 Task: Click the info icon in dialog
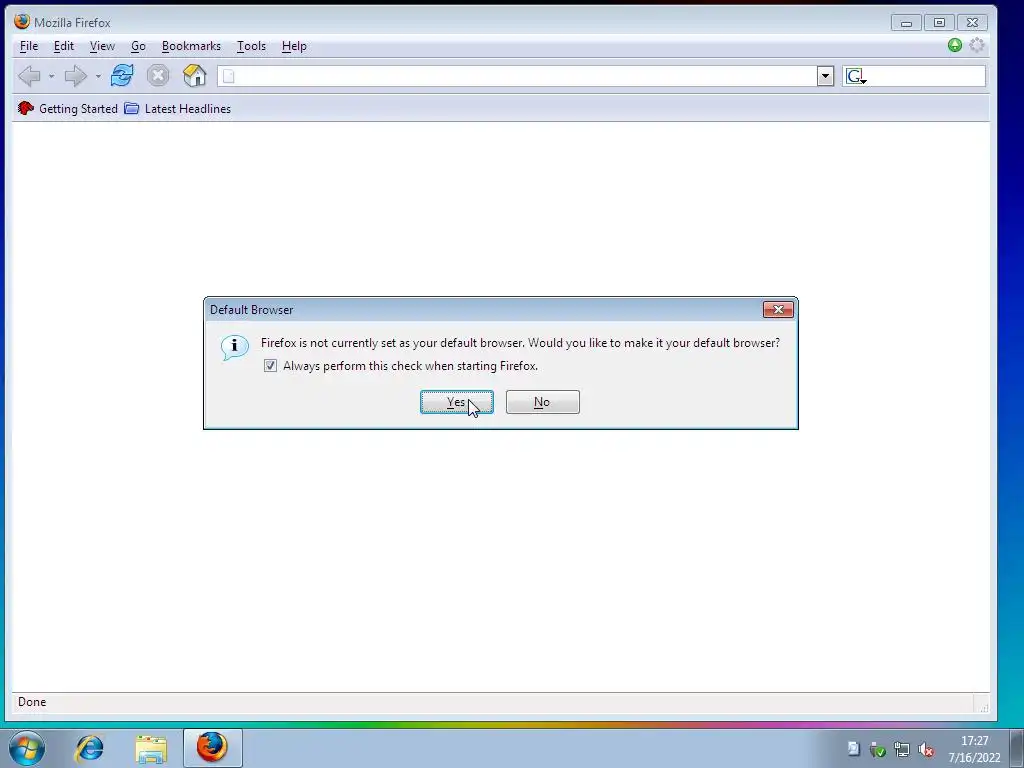tap(234, 347)
